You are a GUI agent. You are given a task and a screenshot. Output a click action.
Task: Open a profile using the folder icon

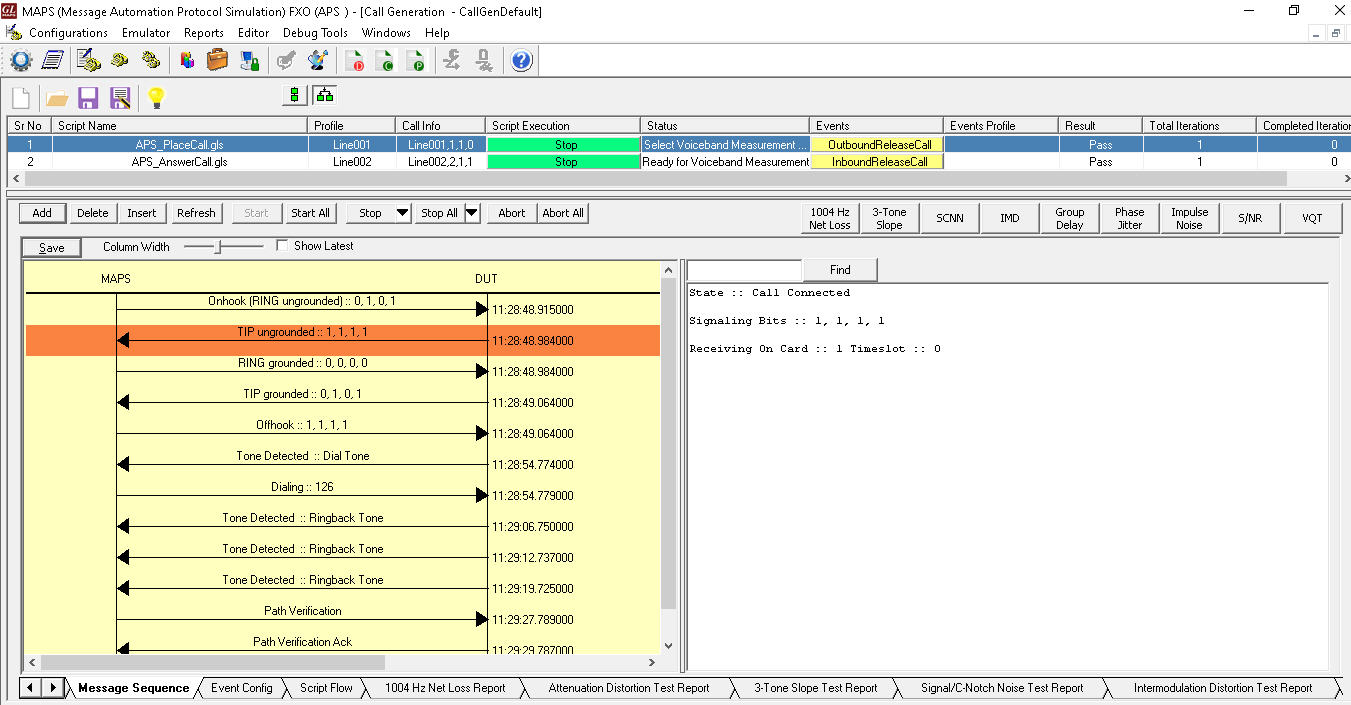pos(56,97)
